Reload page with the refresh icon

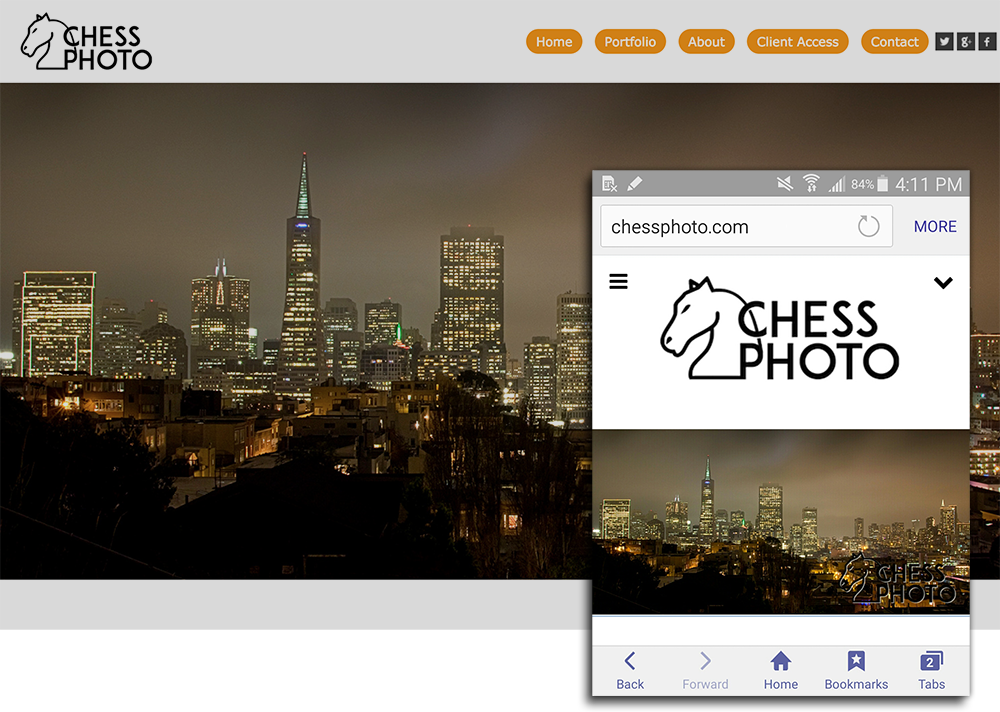click(x=868, y=226)
